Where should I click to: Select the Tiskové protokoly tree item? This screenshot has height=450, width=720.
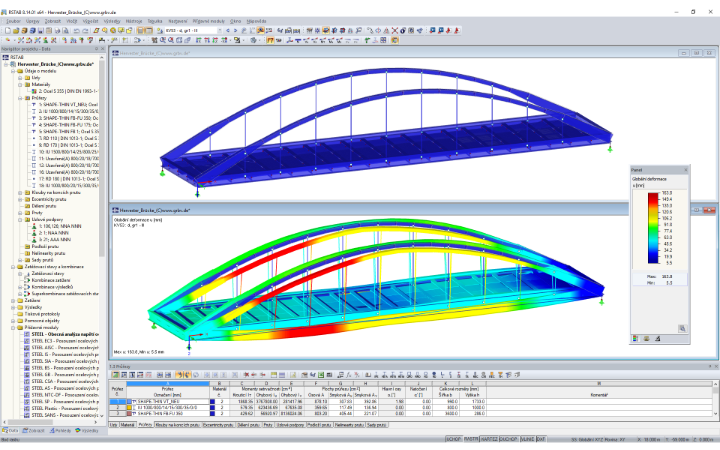click(42, 314)
